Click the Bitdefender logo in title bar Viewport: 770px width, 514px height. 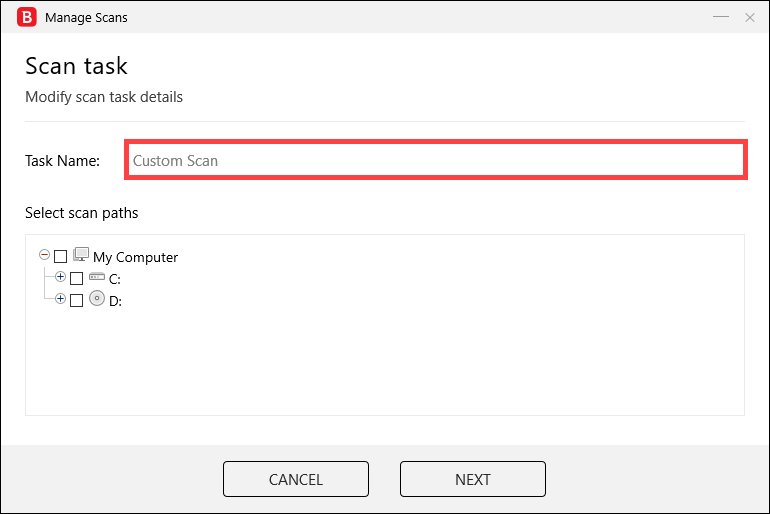tap(27, 17)
